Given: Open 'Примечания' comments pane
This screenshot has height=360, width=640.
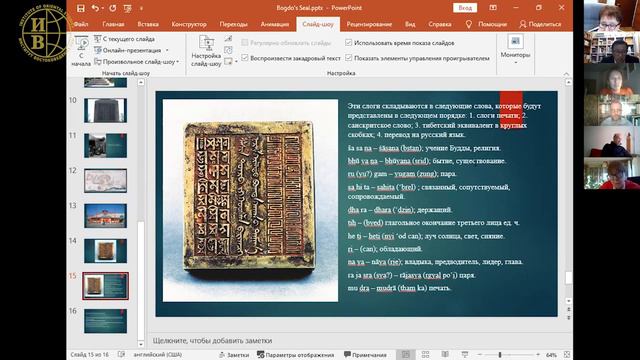Looking at the screenshot, I should pyautogui.click(x=365, y=355).
